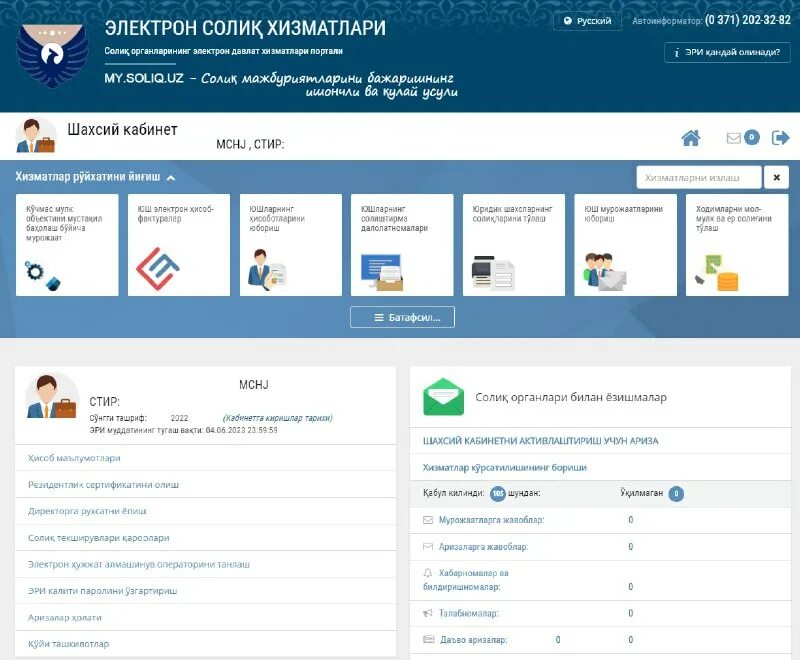Open 'Қўйи ташкилотлар' item
Image resolution: width=800 pixels, height=660 pixels.
(x=206, y=644)
